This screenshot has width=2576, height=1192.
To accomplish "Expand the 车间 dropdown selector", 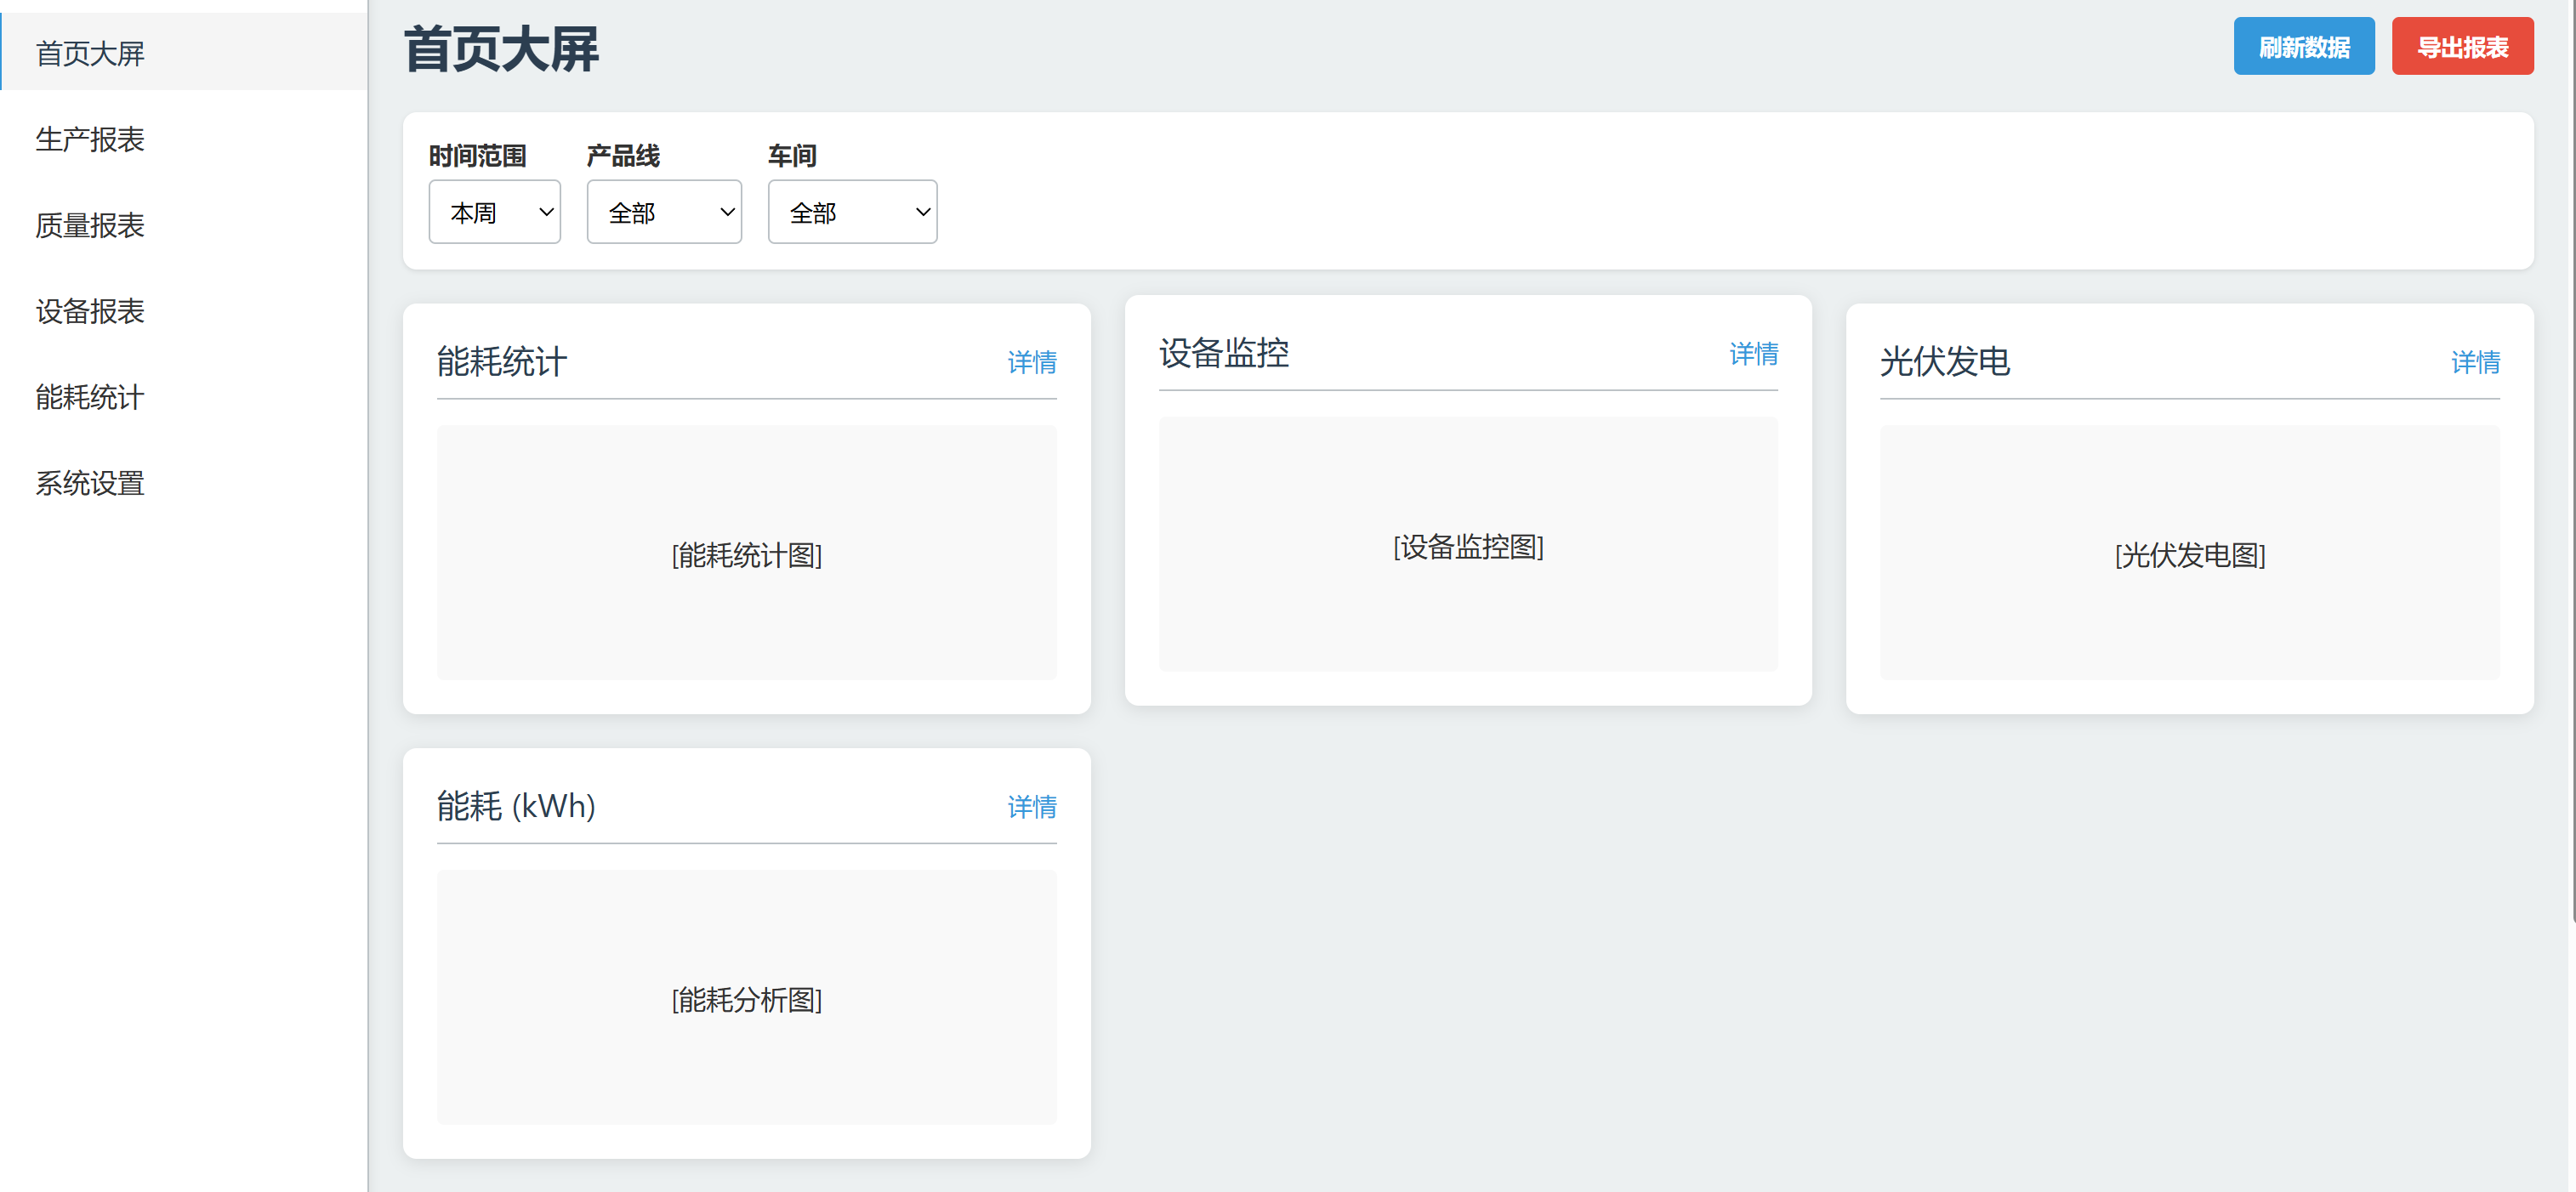I will [851, 212].
